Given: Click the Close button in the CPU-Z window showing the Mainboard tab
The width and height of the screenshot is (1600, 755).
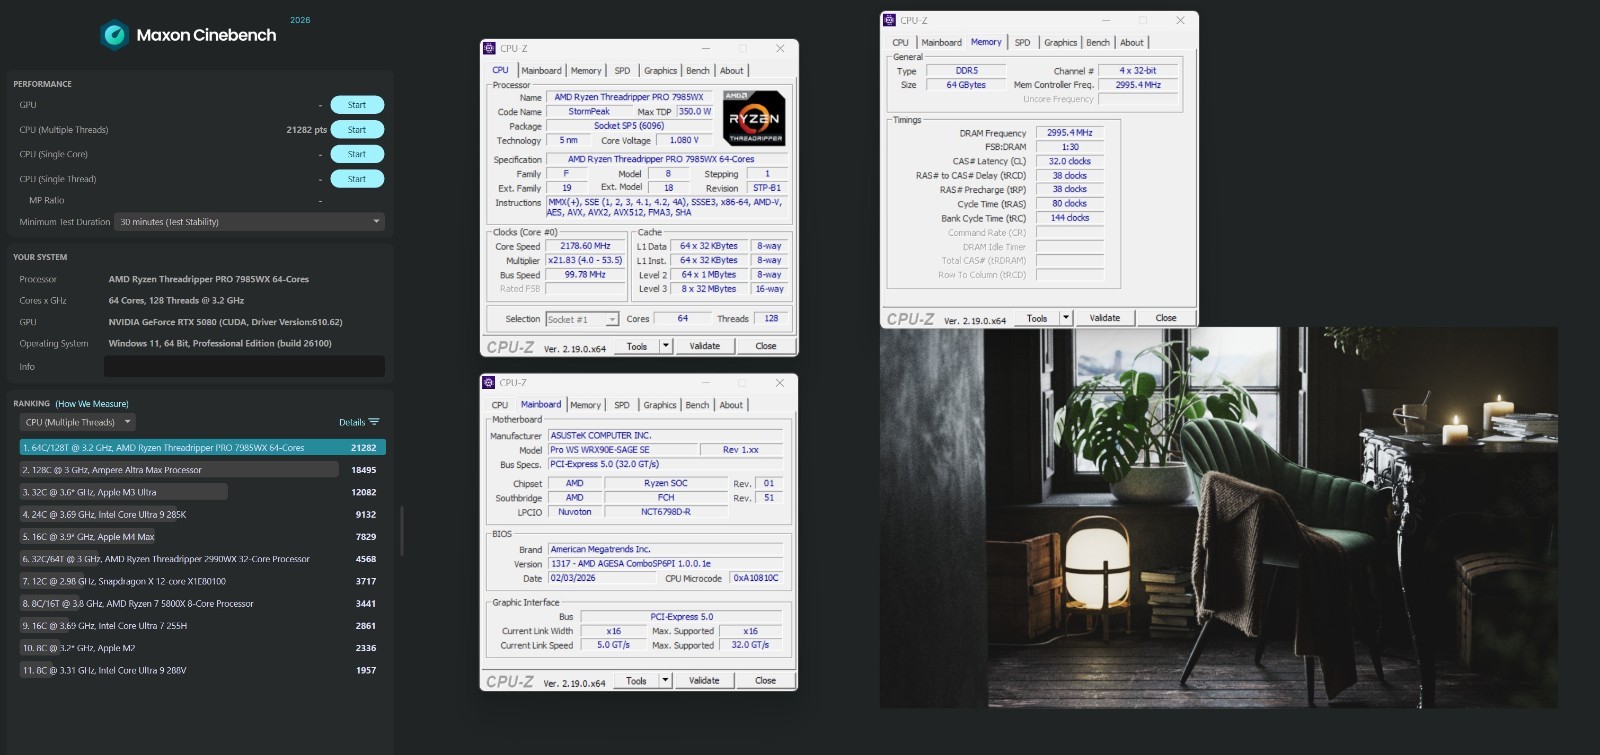Looking at the screenshot, I should pyautogui.click(x=766, y=680).
